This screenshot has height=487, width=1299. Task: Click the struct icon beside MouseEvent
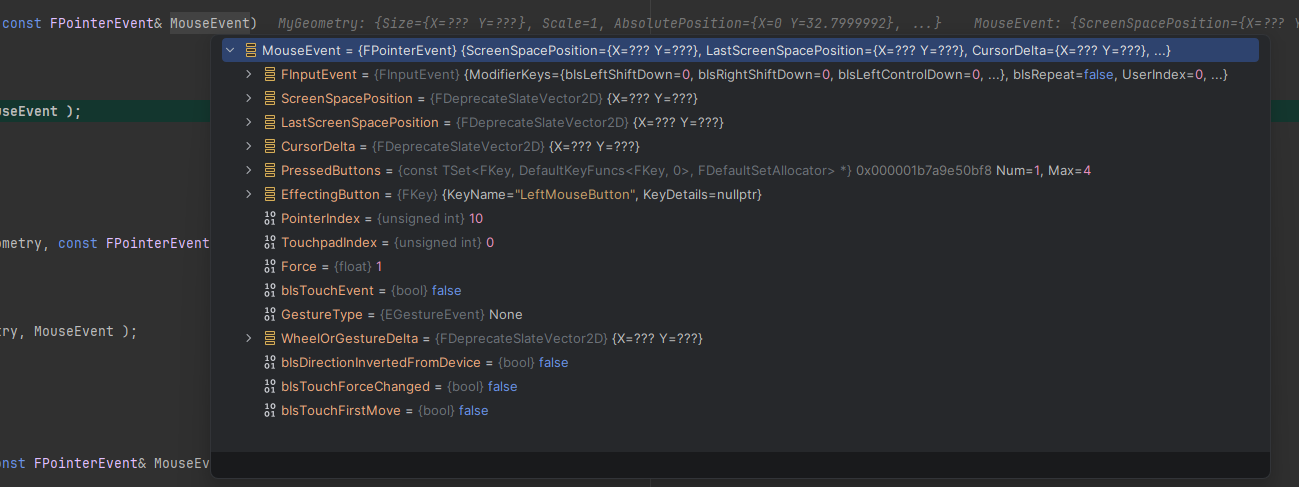click(250, 50)
